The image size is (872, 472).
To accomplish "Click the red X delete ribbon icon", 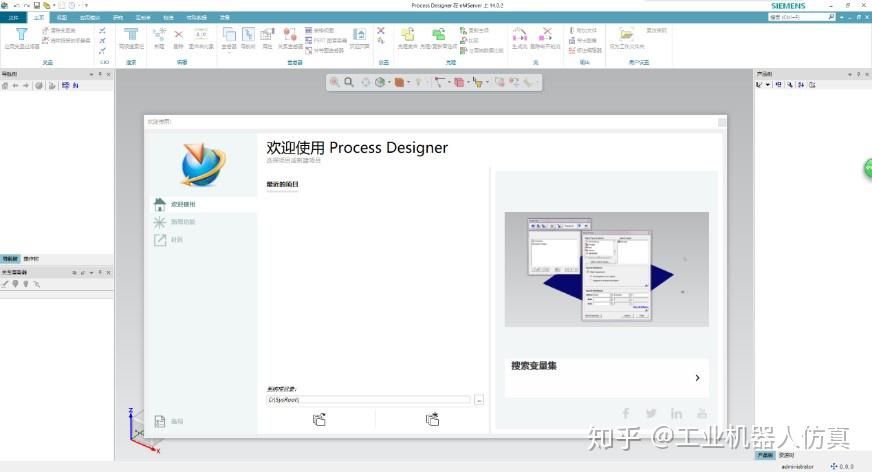I will 179,35.
